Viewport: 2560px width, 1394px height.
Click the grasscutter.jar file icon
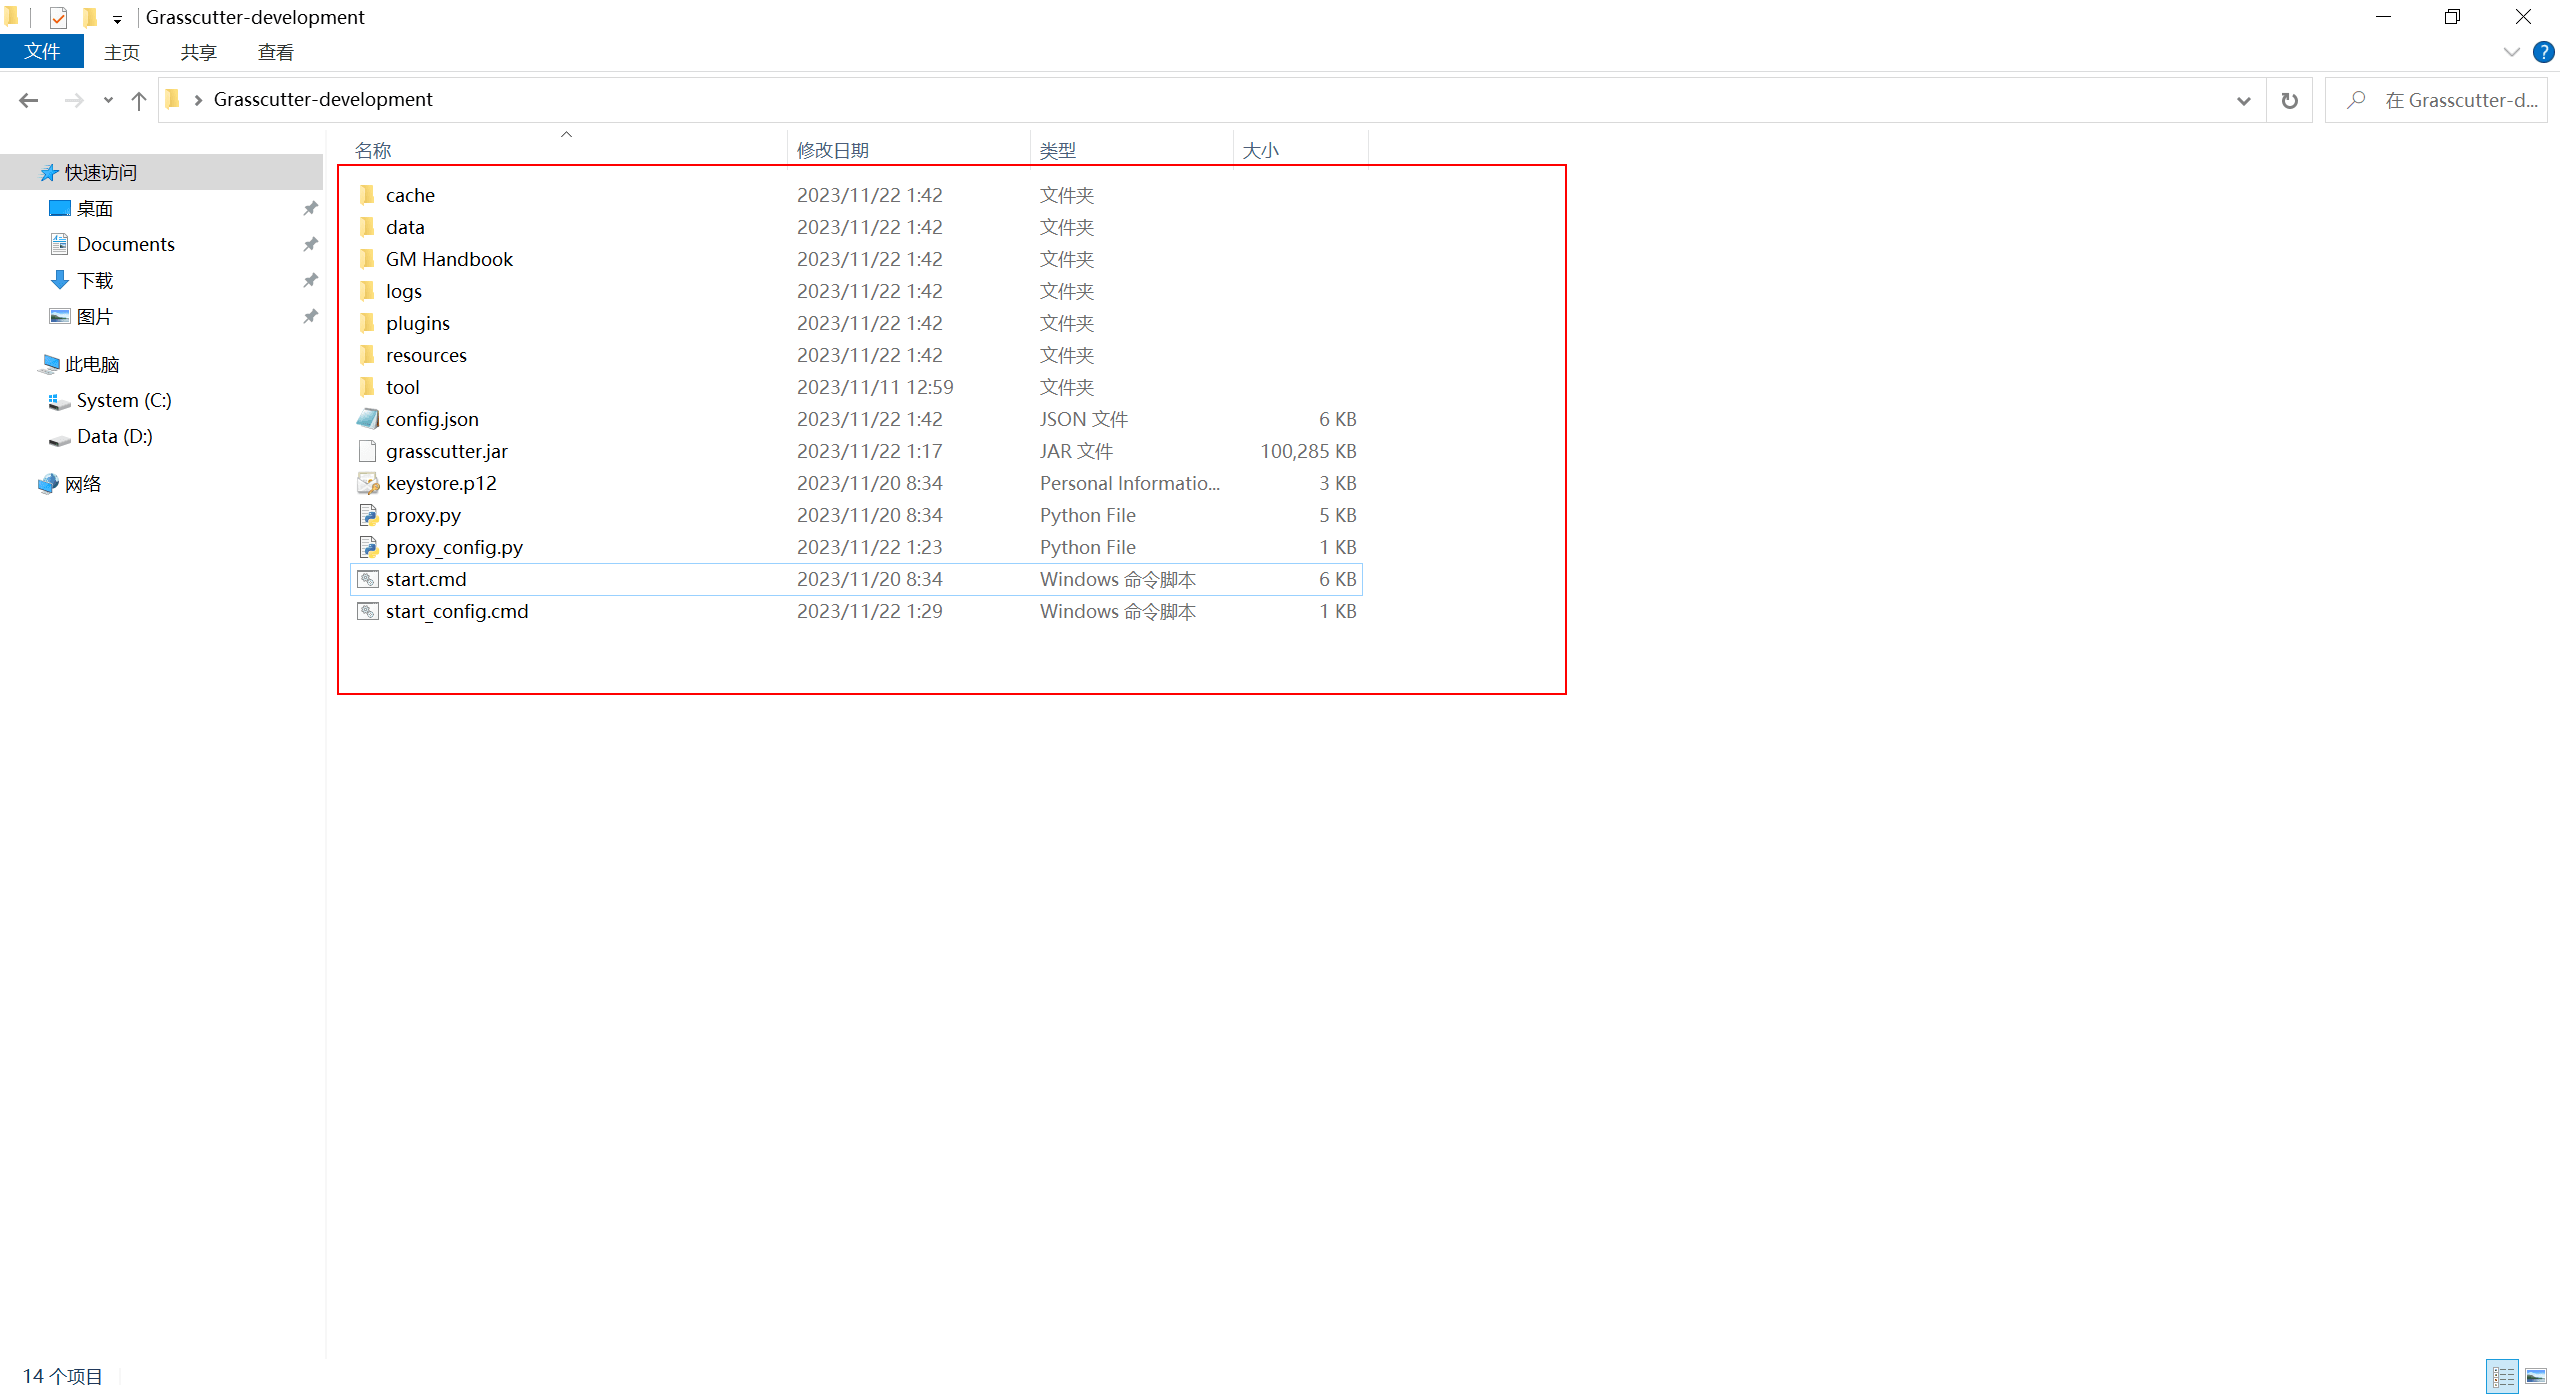367,451
